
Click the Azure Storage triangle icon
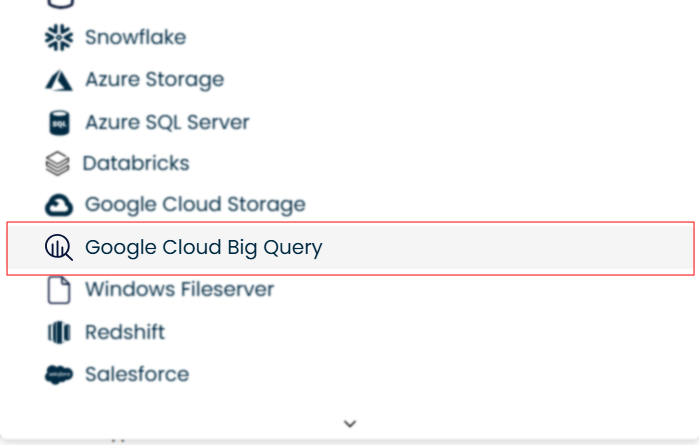pyautogui.click(x=60, y=80)
